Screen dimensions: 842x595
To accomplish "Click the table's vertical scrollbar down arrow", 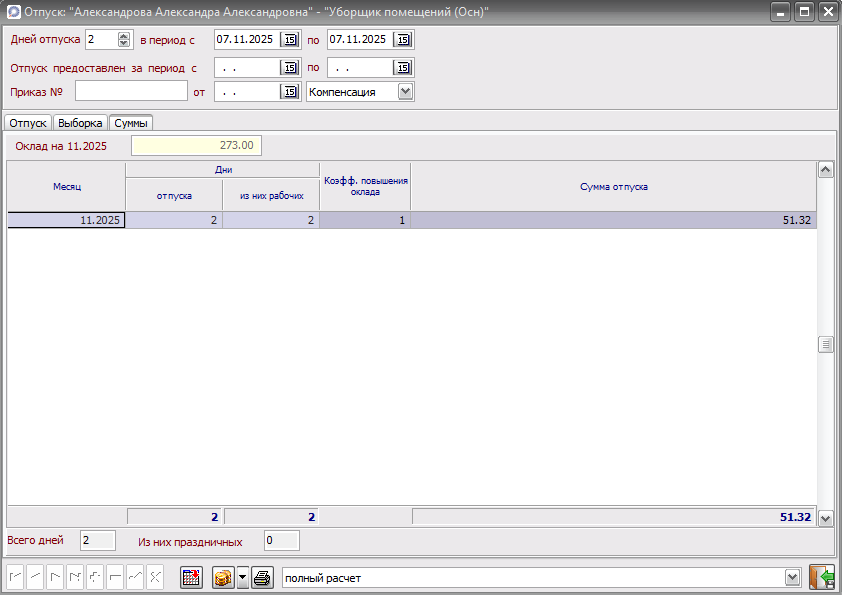I will point(826,518).
